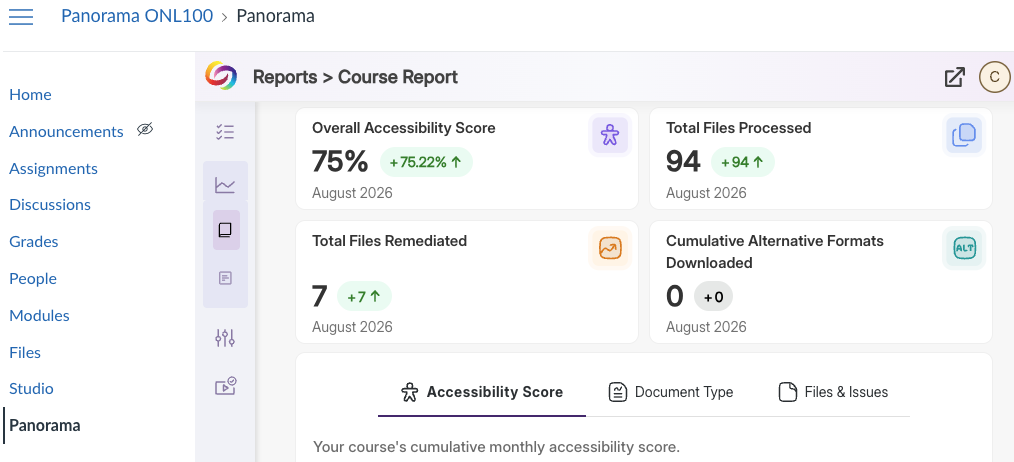The image size is (1014, 462).
Task: Switch to the Files & Issues tab
Action: coord(833,392)
